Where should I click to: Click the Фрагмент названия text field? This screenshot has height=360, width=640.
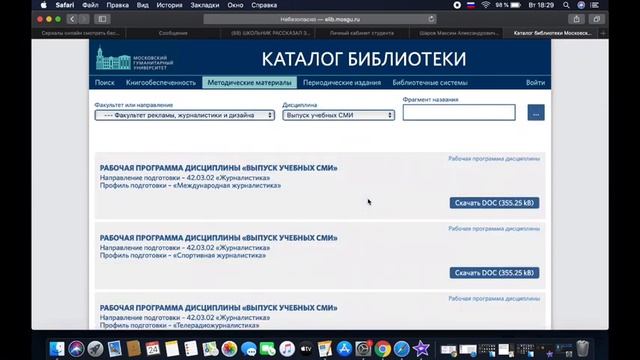pyautogui.click(x=459, y=112)
